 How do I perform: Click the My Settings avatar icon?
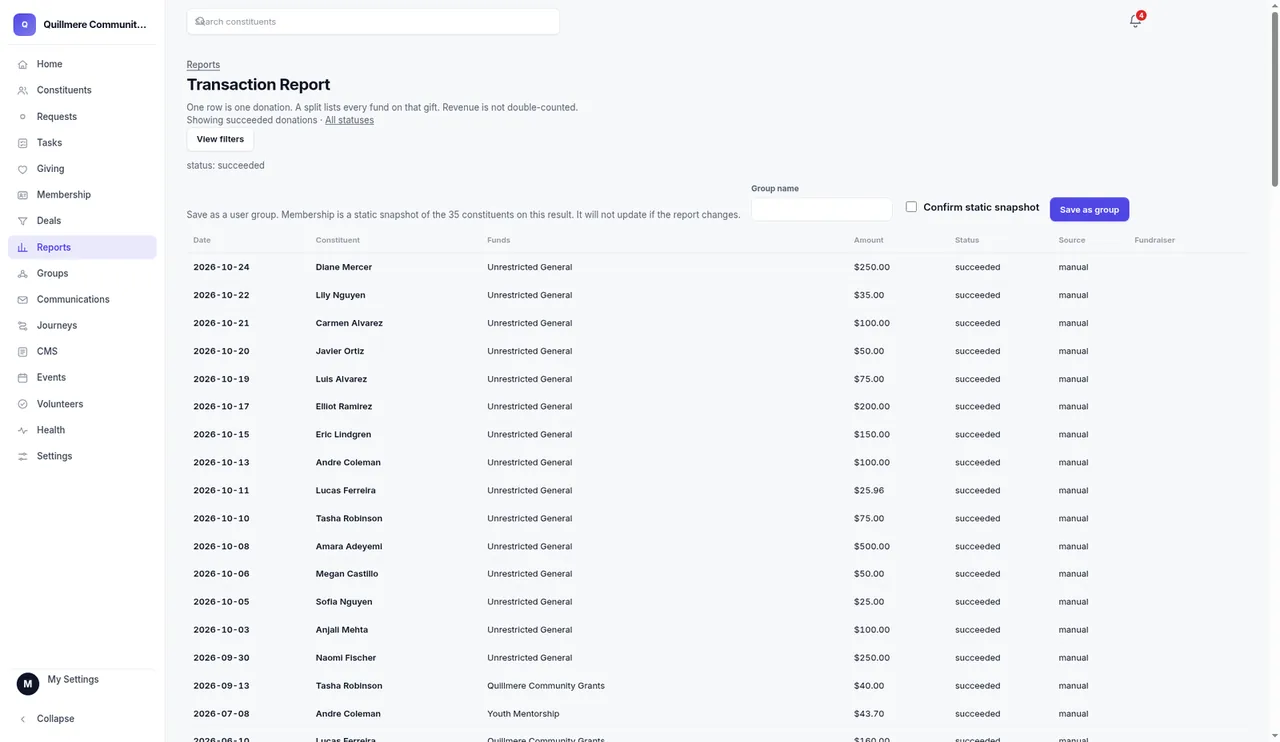tap(28, 684)
